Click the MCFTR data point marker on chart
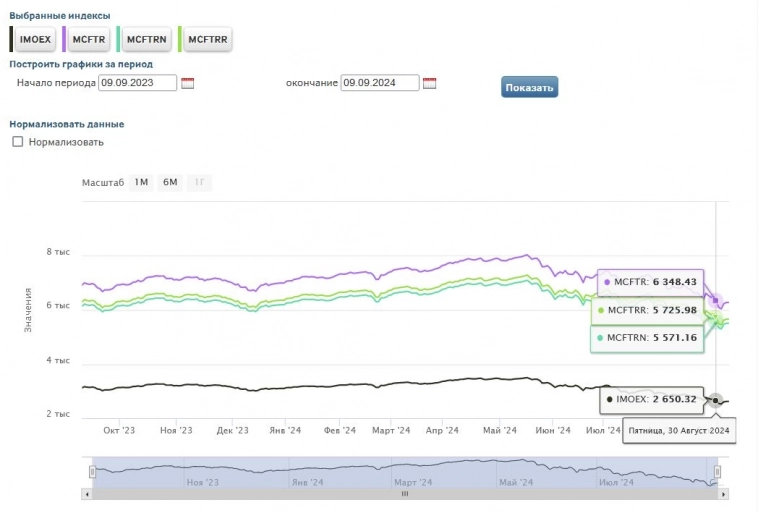758x513 pixels. coord(716,301)
